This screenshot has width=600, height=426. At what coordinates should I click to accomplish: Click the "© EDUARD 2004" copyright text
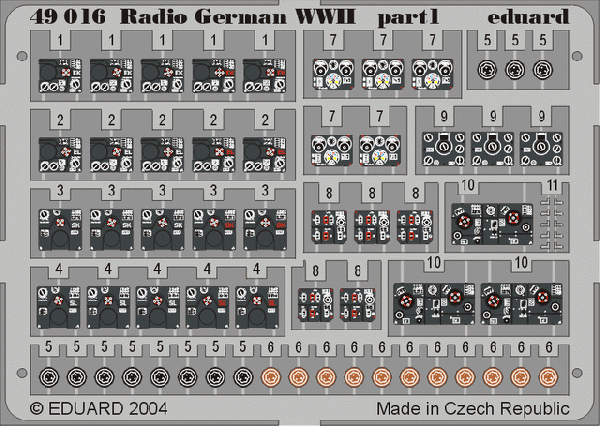[x=99, y=408]
